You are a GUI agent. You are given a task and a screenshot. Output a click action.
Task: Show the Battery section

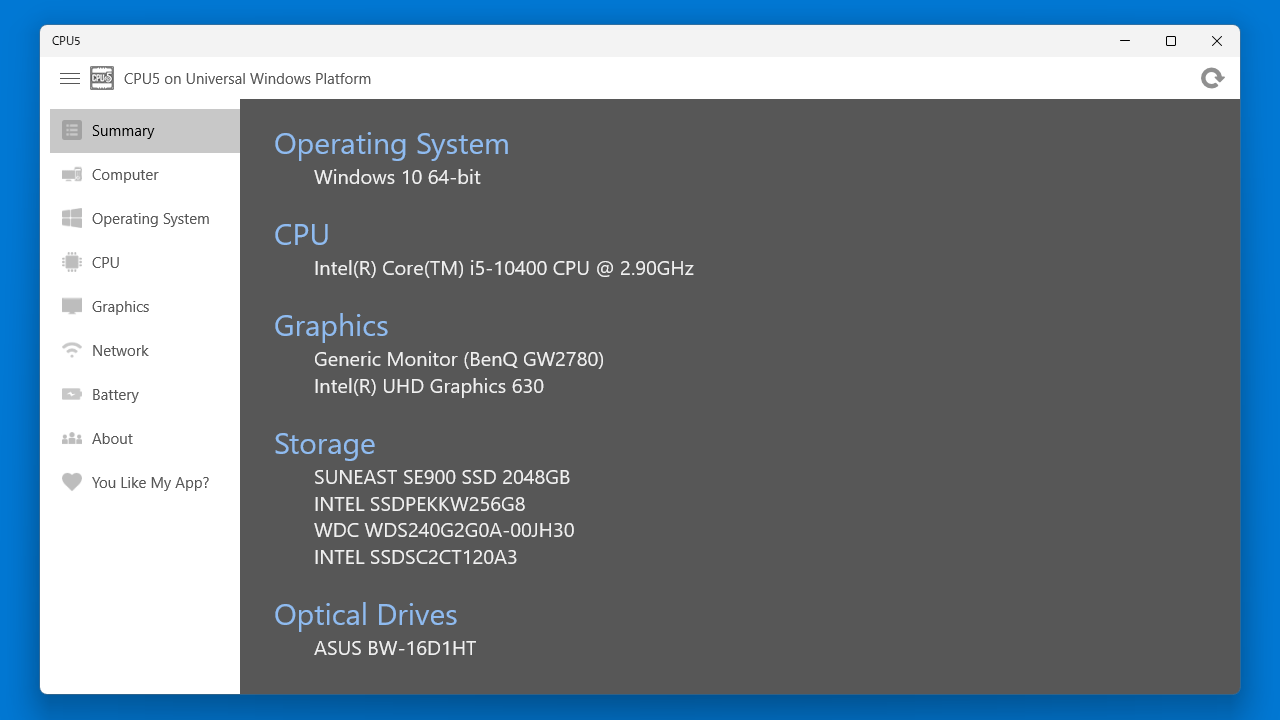click(x=145, y=395)
